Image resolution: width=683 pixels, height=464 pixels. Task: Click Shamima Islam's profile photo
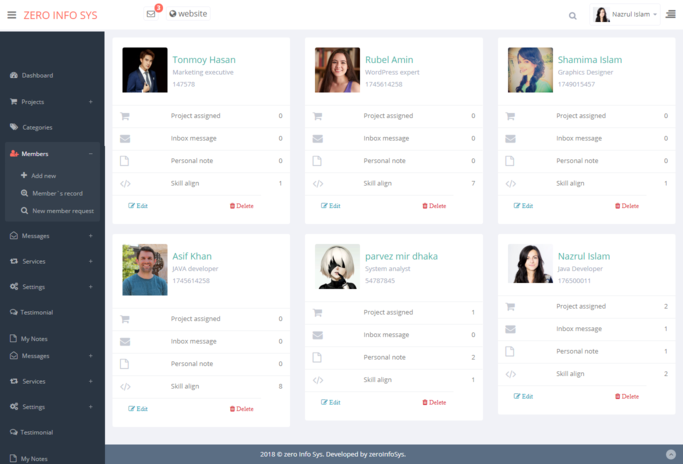coord(530,70)
